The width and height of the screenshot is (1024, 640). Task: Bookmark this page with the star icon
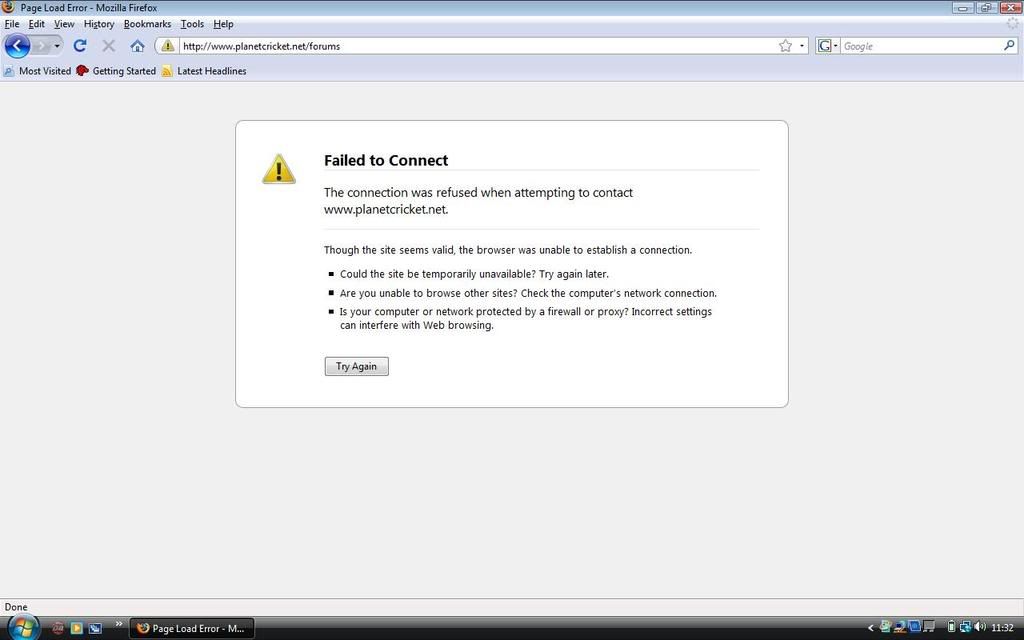click(786, 46)
